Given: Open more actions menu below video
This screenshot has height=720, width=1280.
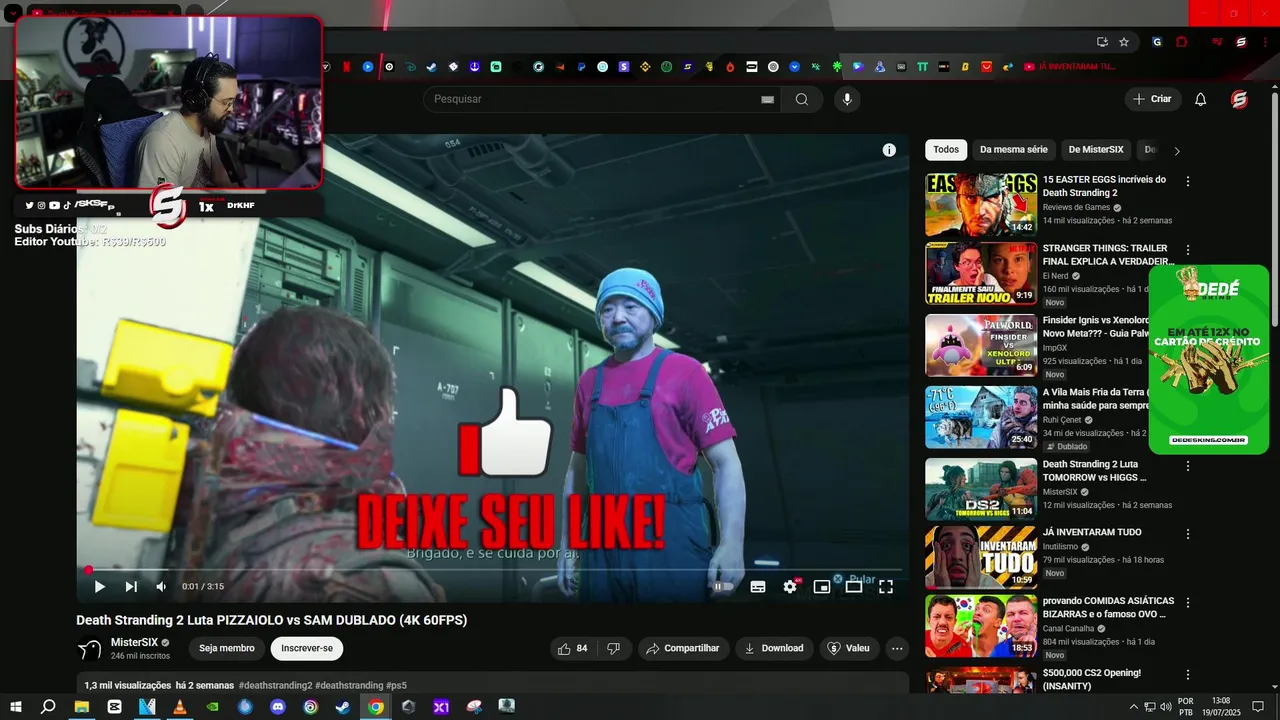Looking at the screenshot, I should click(x=897, y=648).
